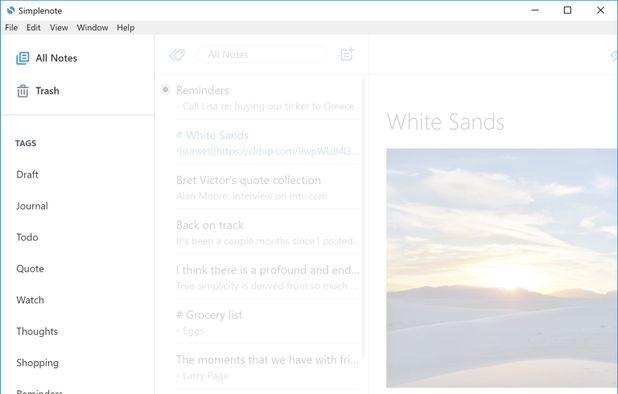Screen dimensions: 618x394
Task: Toggle the pin on Reminders note
Action: click(165, 90)
